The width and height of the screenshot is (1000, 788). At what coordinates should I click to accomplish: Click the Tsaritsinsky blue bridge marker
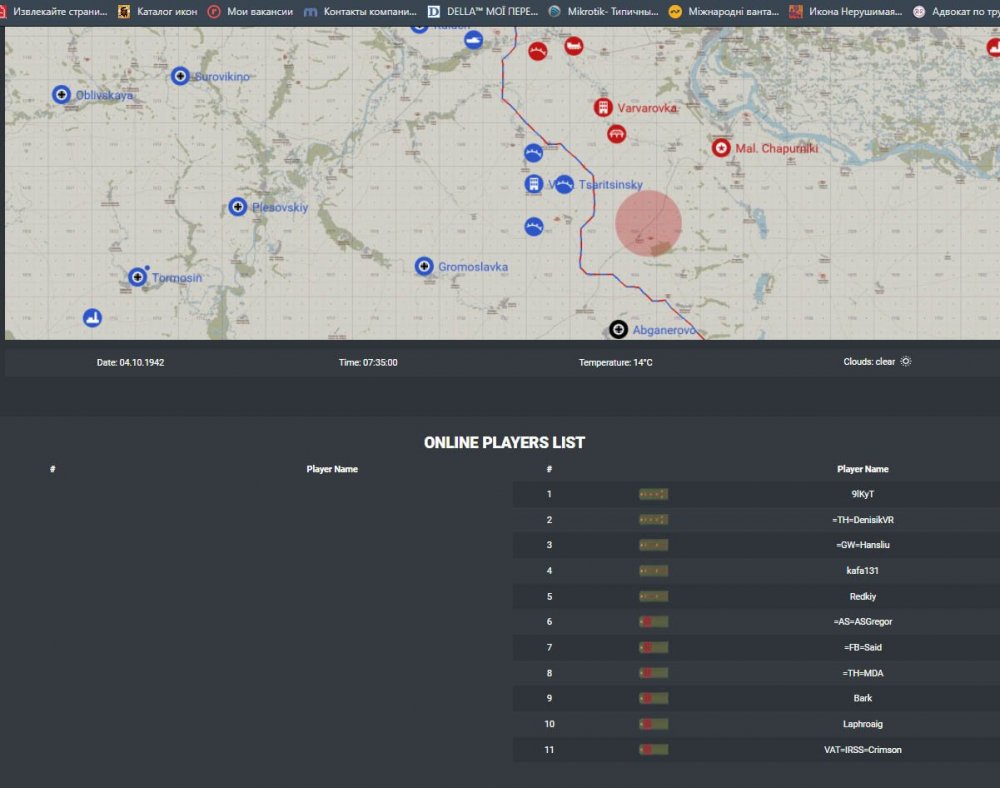pyautogui.click(x=564, y=184)
